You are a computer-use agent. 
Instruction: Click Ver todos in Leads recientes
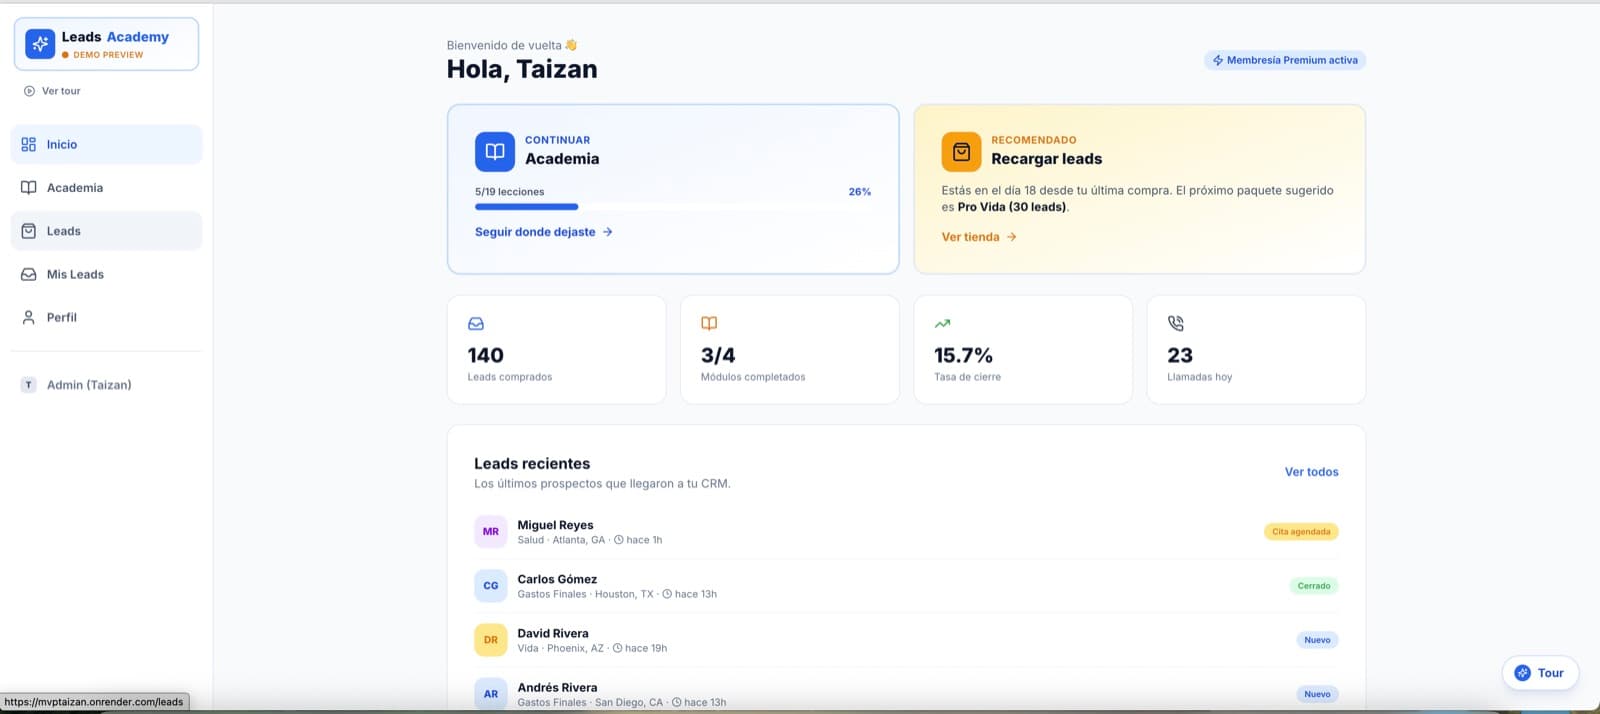1311,472
